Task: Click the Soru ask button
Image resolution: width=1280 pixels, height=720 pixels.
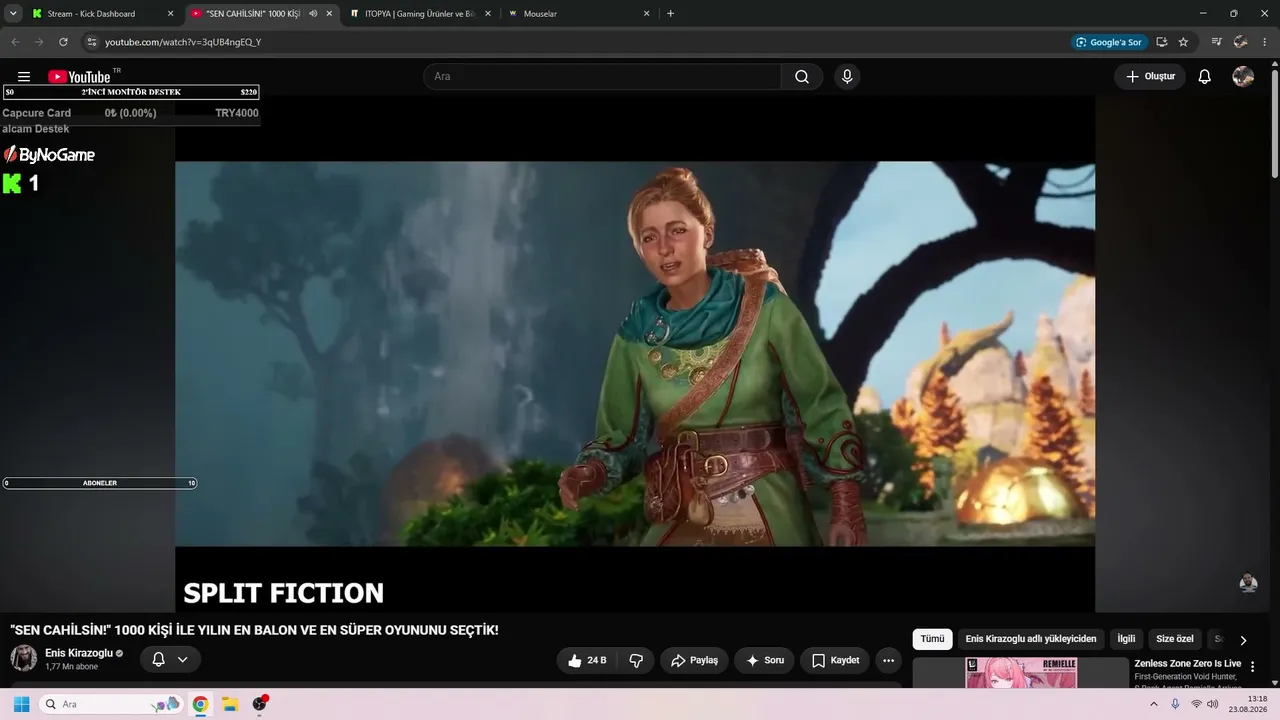Action: 764,660
